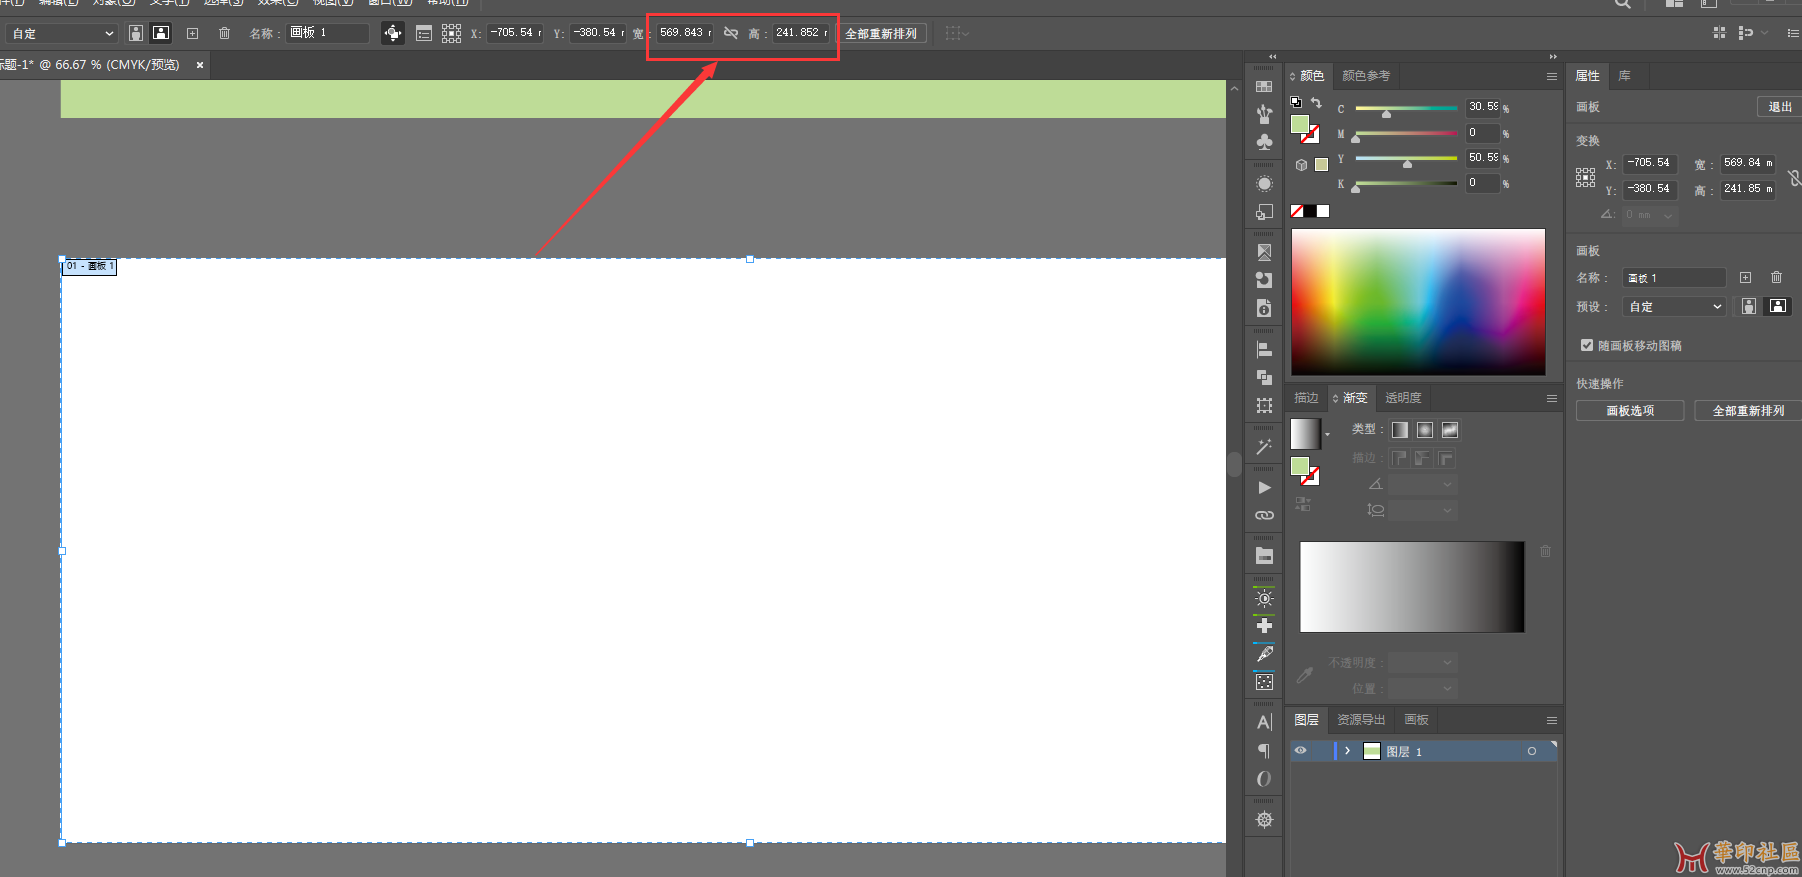The image size is (1802, 877).
Task: Toggle move artwork with artboard icon in control bar
Action: [393, 33]
